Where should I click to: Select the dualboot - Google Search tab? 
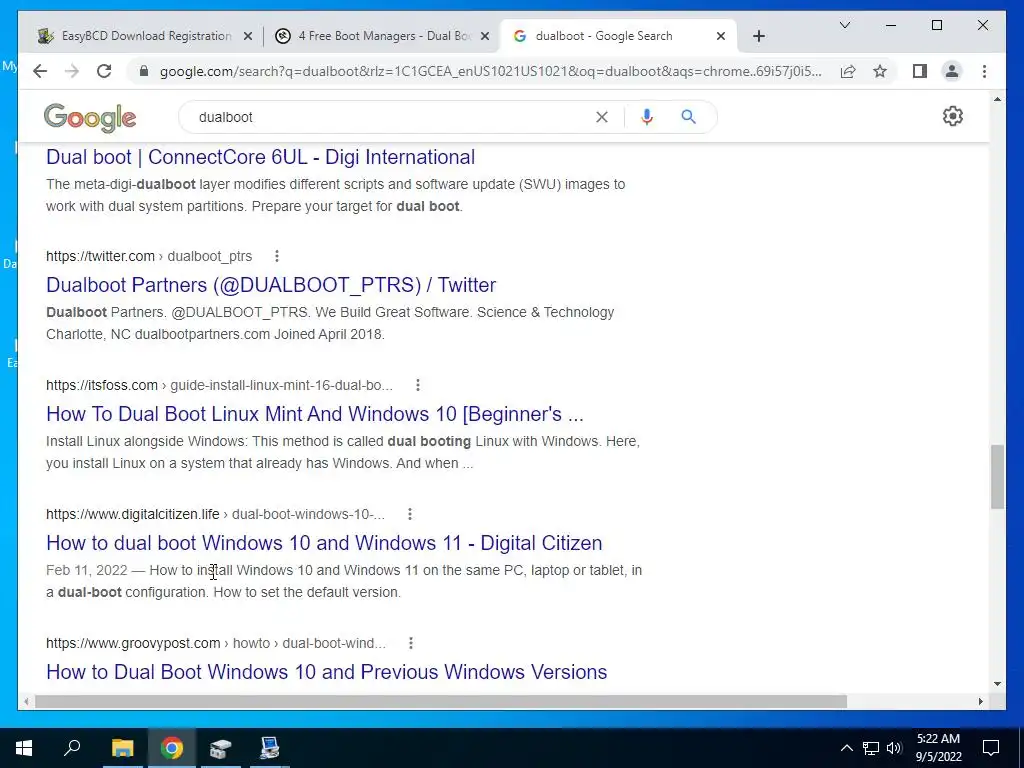coord(617,36)
